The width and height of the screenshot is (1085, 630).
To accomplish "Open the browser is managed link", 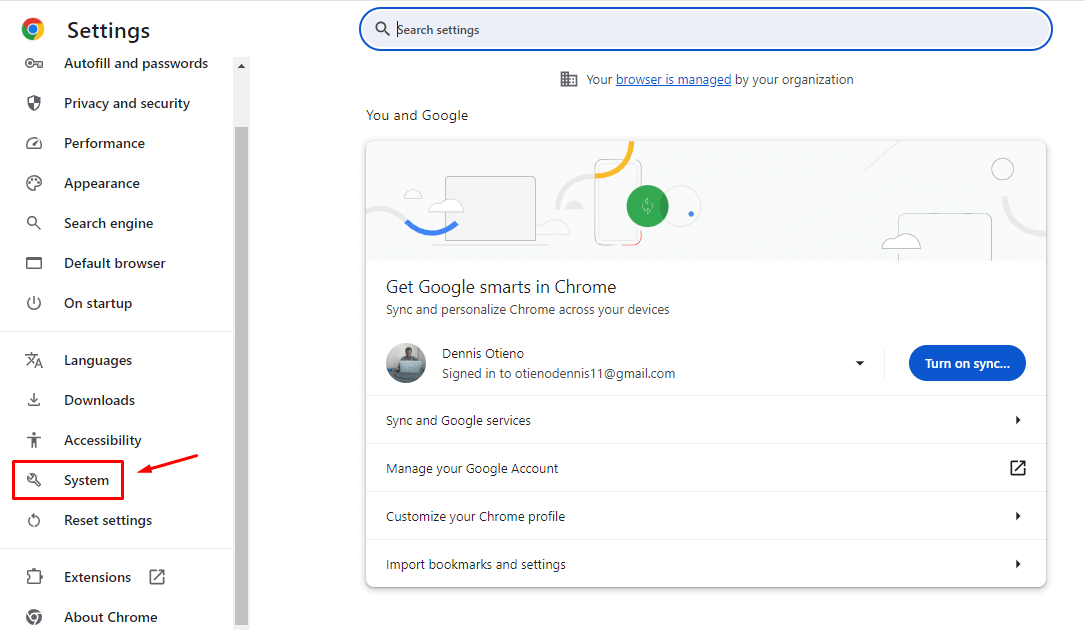I will click(x=673, y=80).
